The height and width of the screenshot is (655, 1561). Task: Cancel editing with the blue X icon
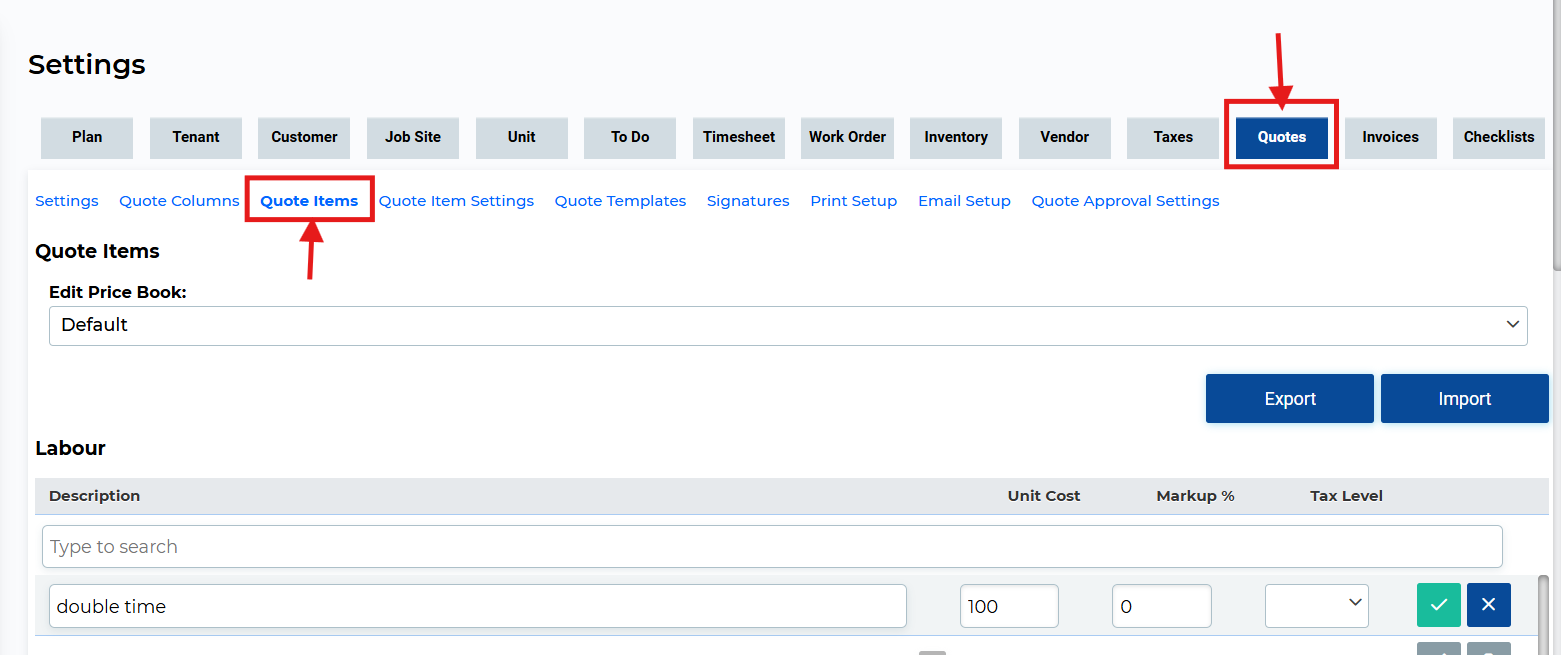pyautogui.click(x=1488, y=605)
